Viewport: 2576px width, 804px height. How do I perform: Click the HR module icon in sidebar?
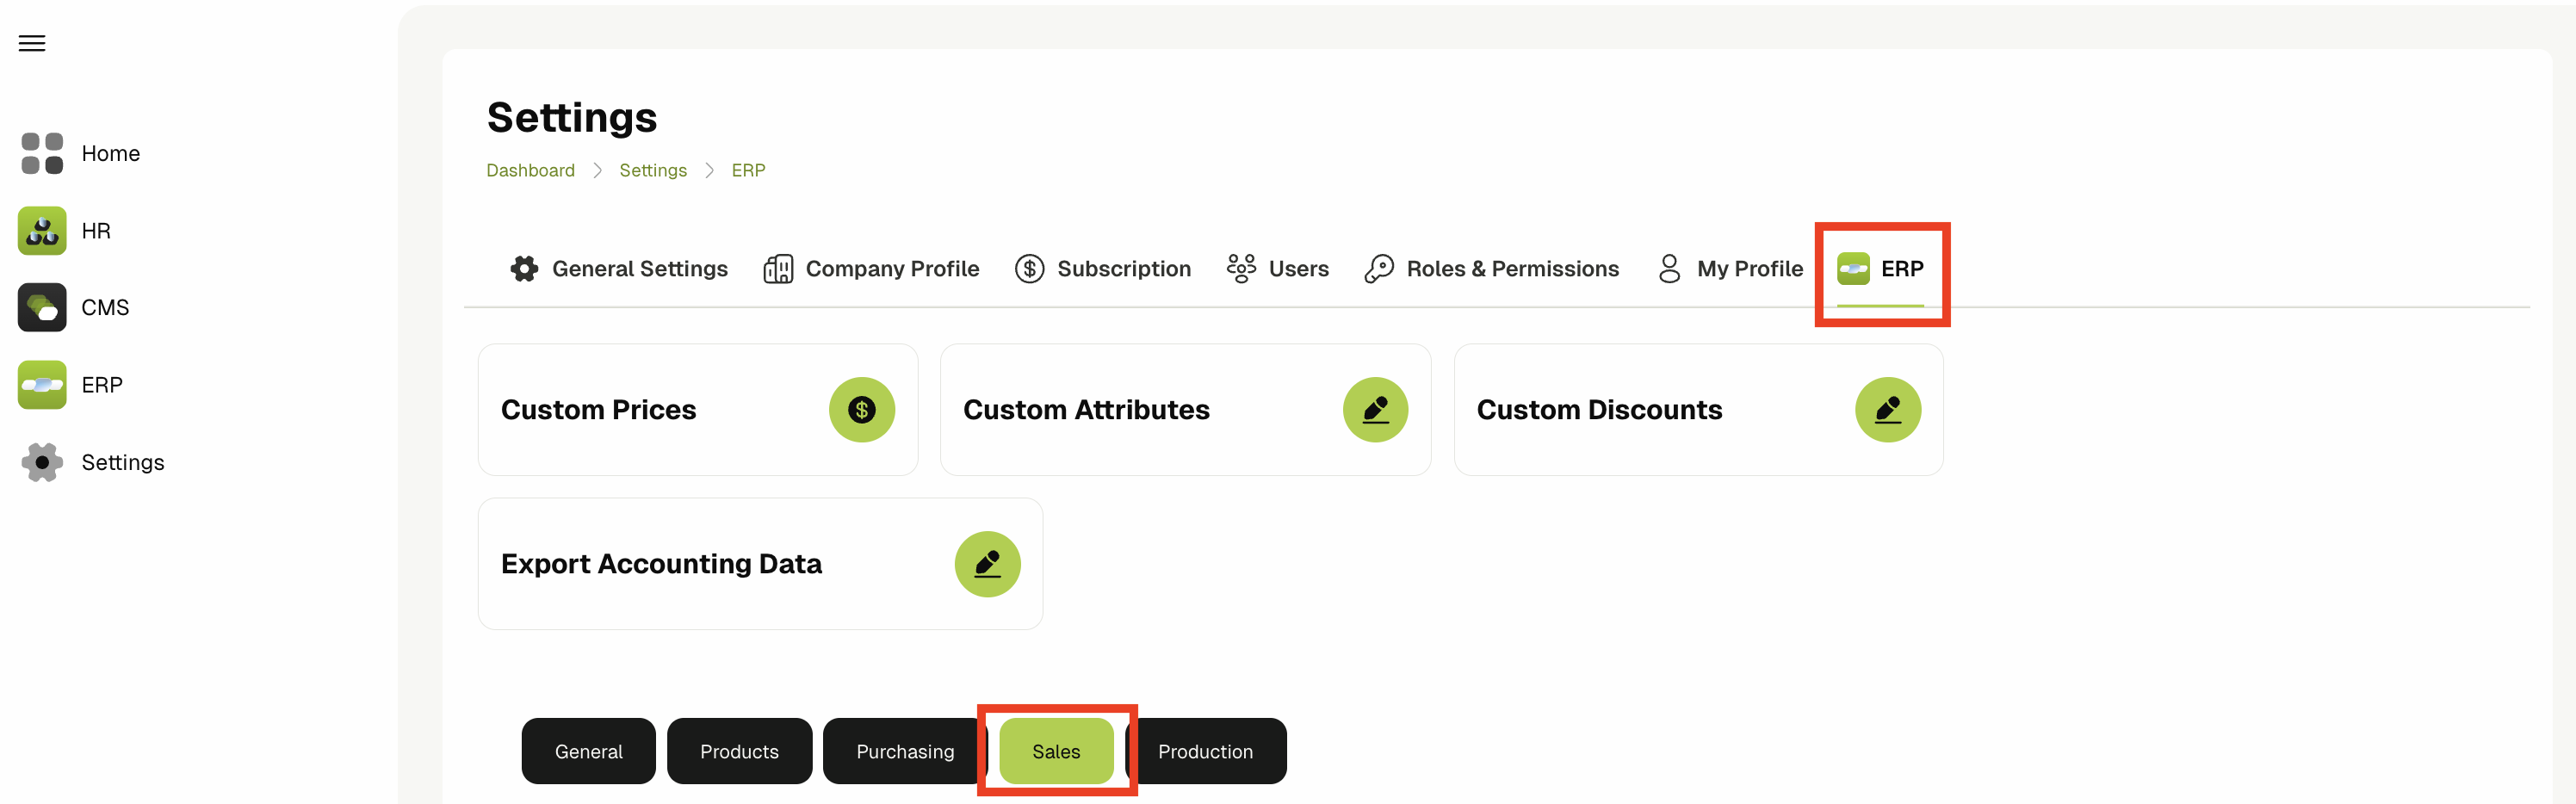coord(42,231)
